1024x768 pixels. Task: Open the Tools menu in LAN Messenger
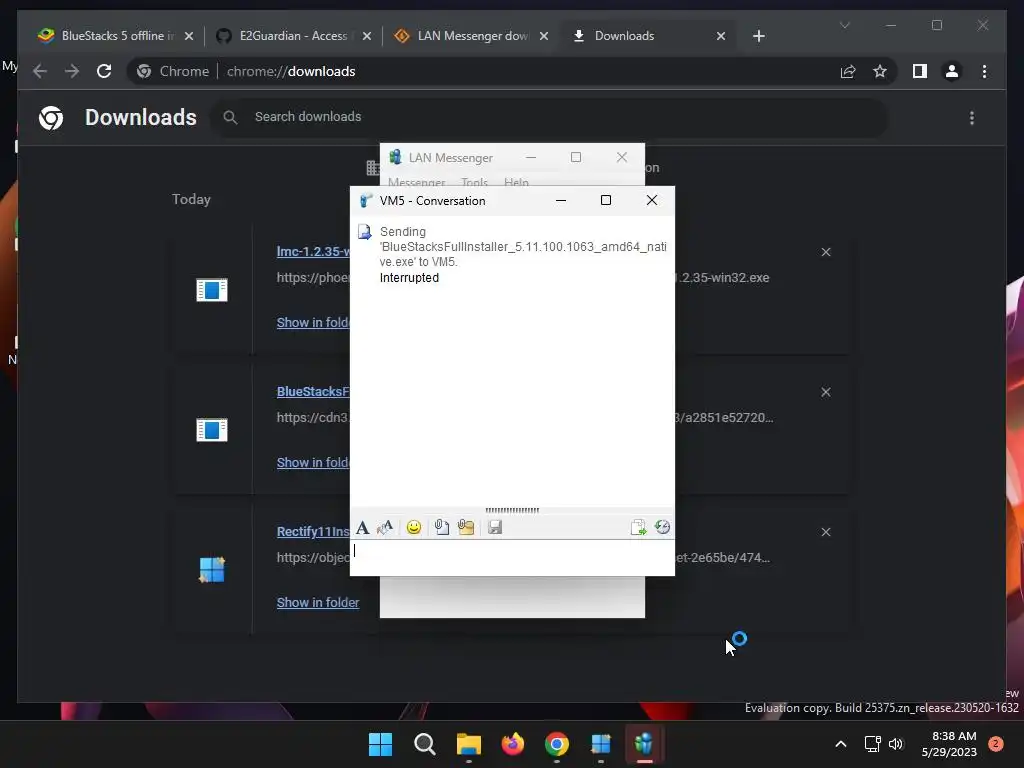(474, 182)
